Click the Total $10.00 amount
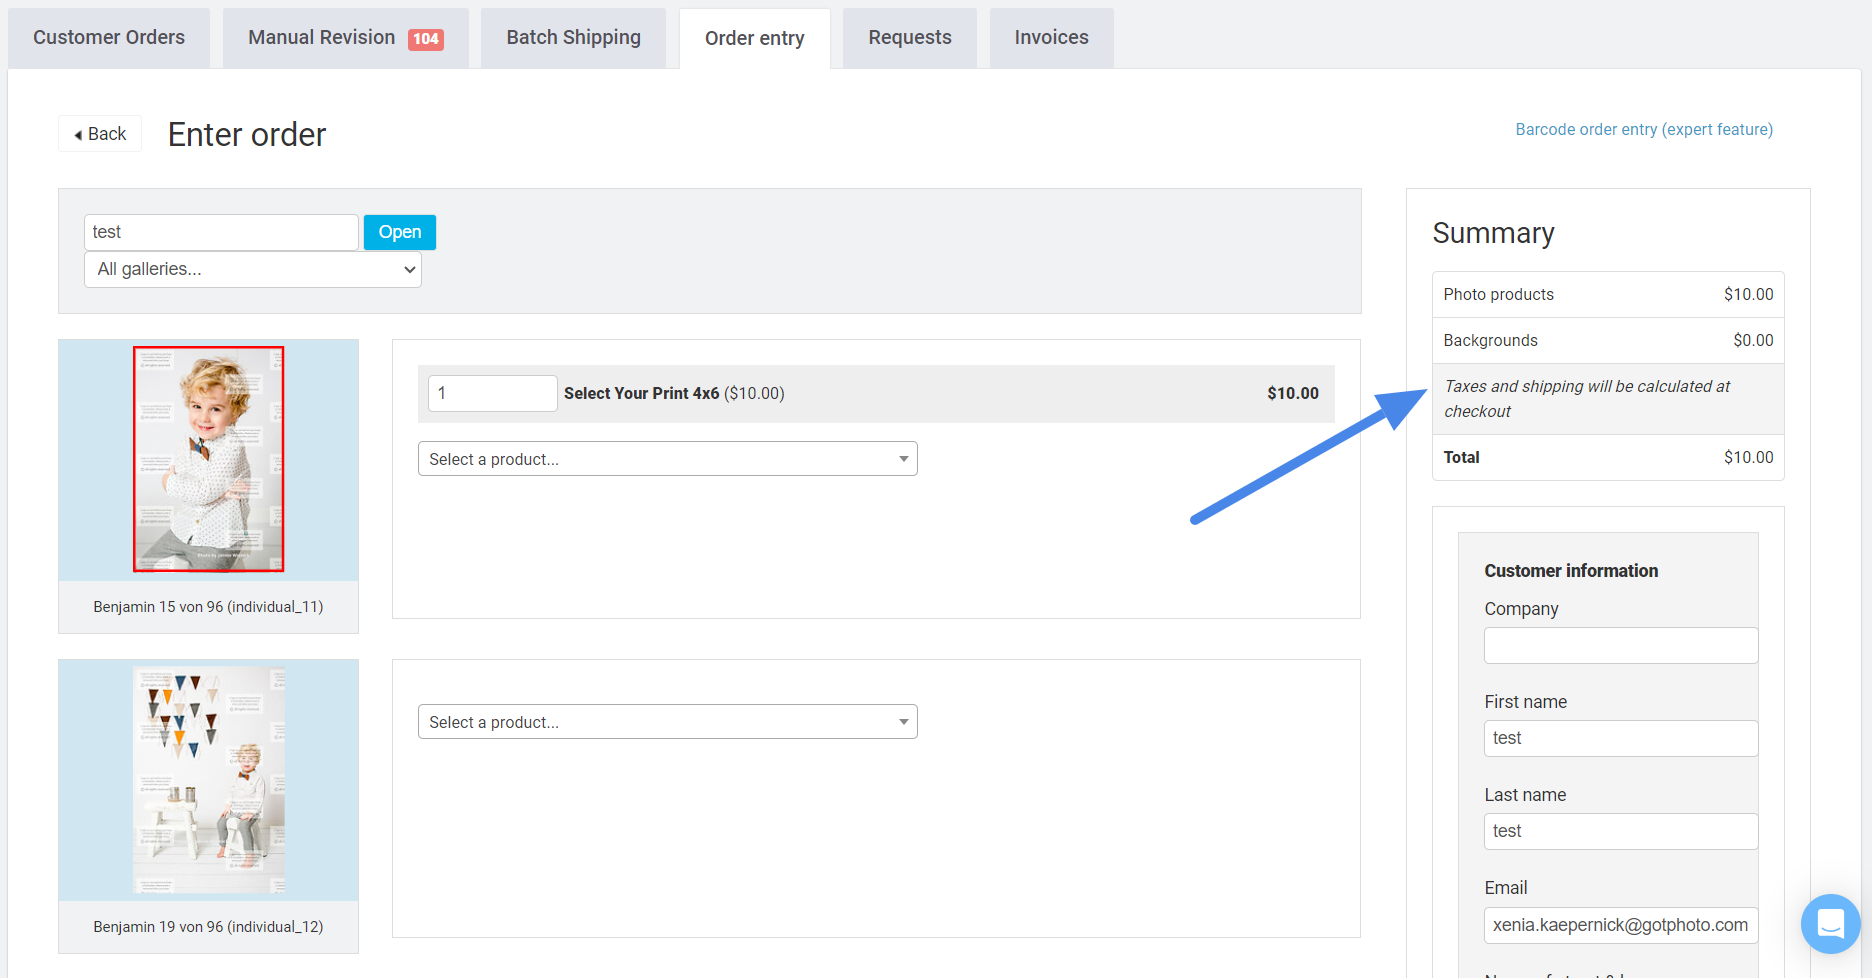Image resolution: width=1872 pixels, height=978 pixels. (x=1748, y=457)
